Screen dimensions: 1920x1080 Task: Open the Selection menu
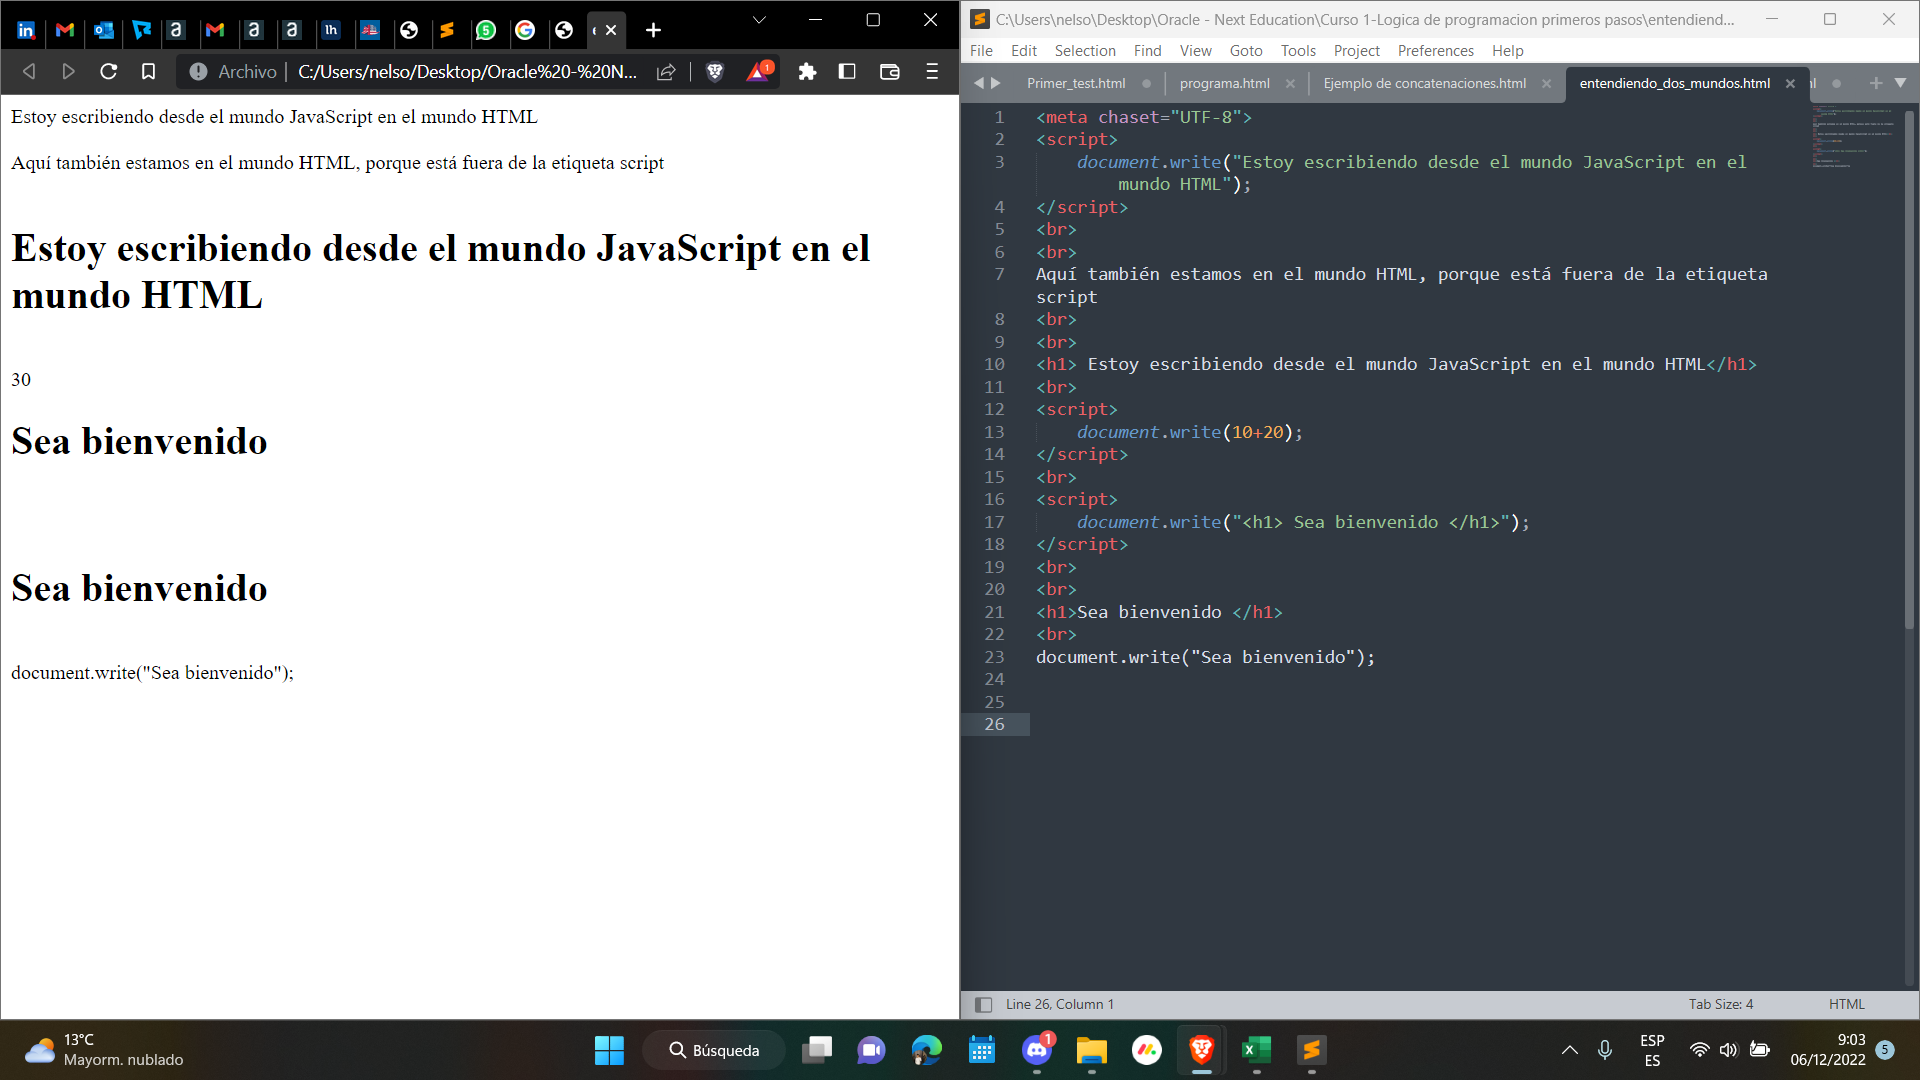pos(1085,51)
